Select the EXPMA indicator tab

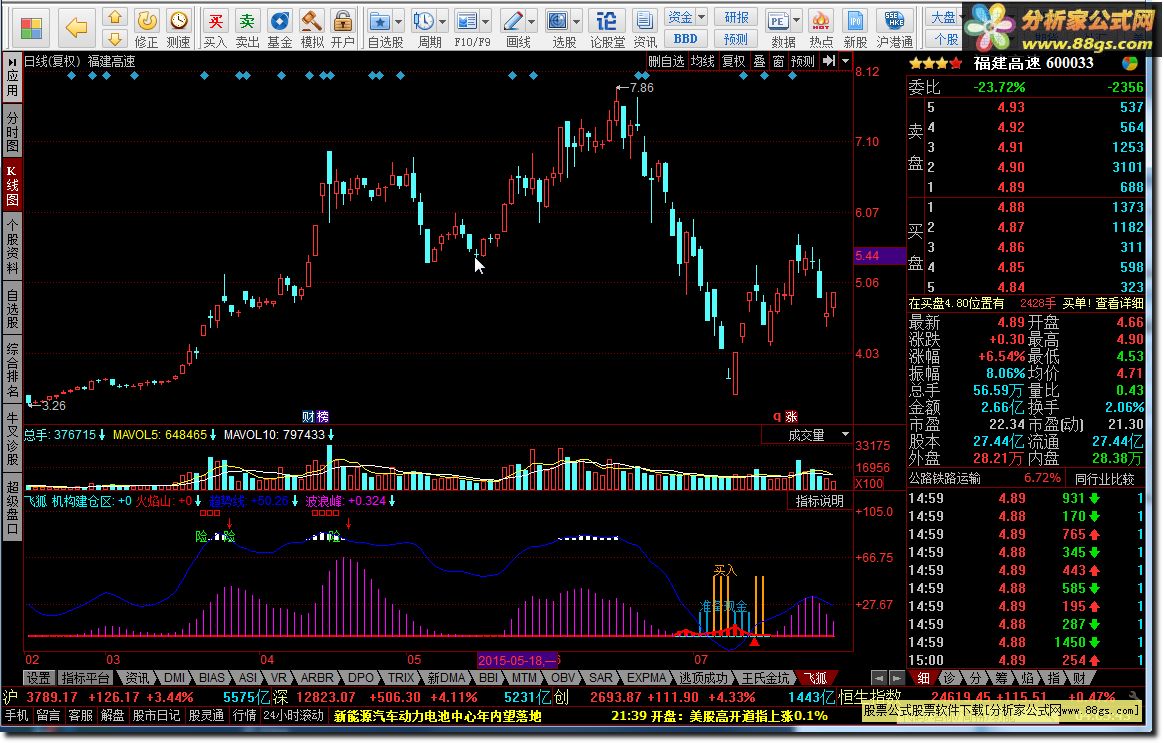647,678
